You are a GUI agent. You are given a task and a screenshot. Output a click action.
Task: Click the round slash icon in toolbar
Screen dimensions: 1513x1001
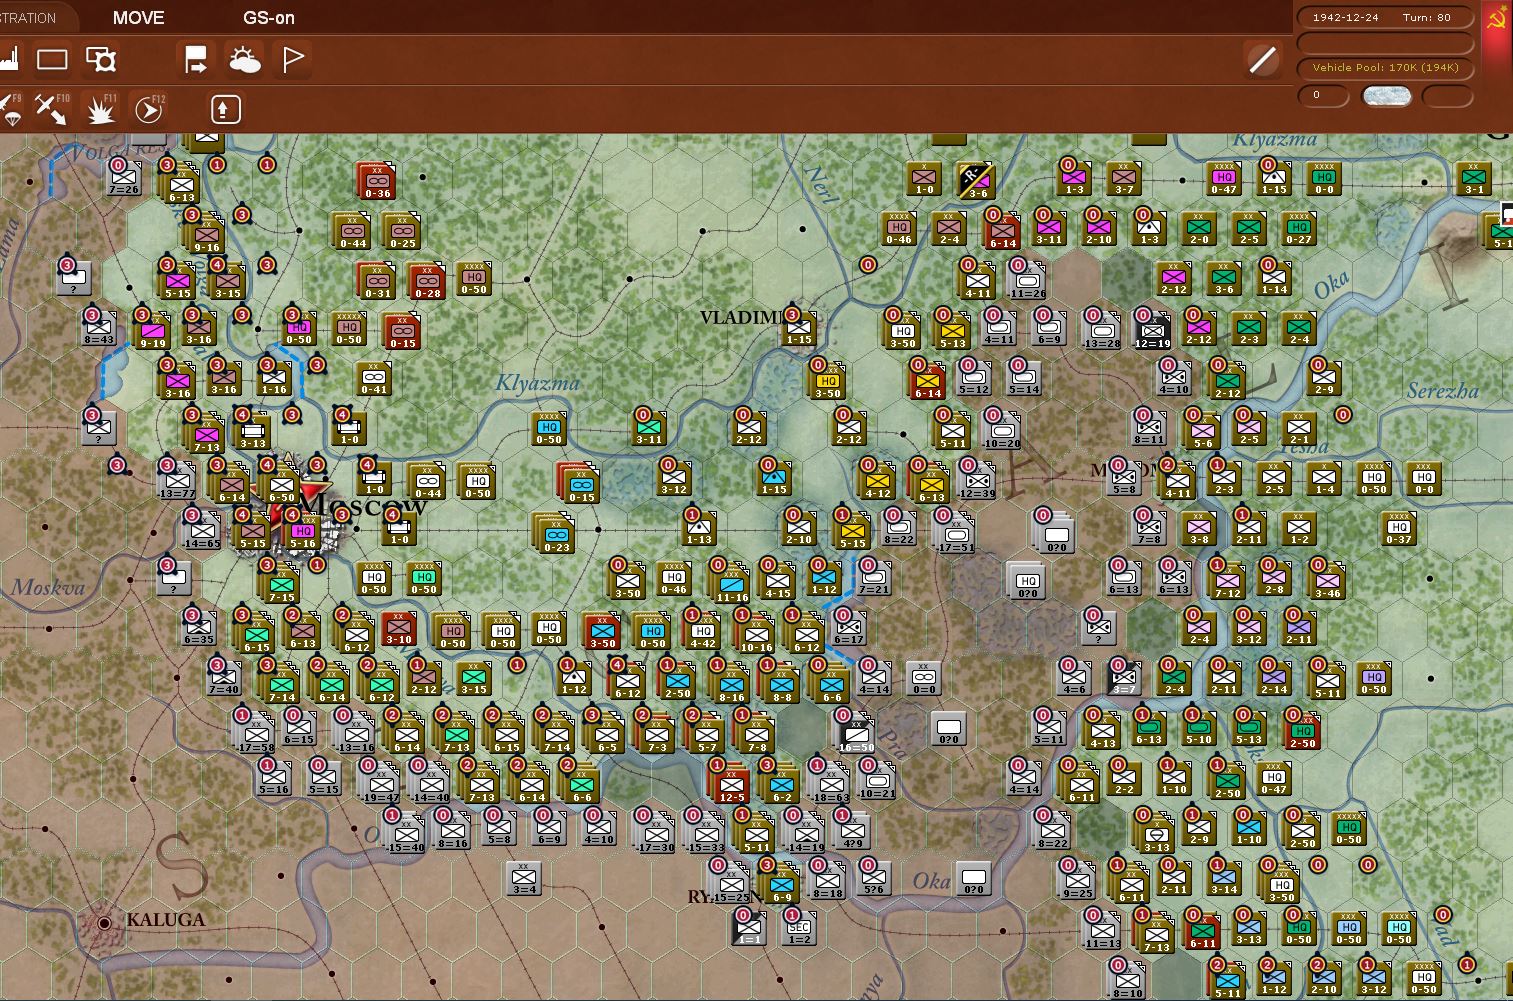point(1263,60)
